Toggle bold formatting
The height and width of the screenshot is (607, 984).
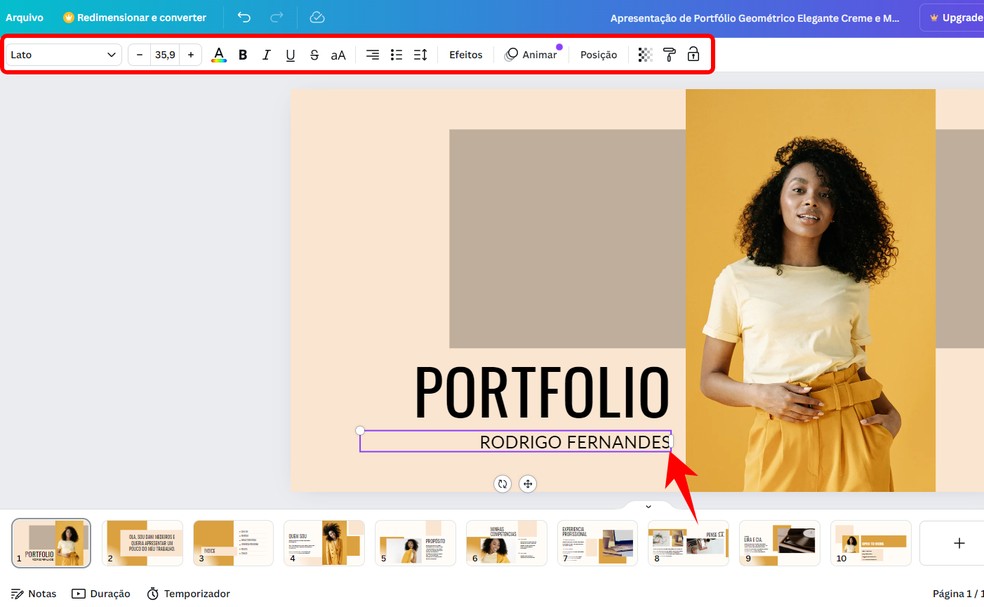(242, 55)
